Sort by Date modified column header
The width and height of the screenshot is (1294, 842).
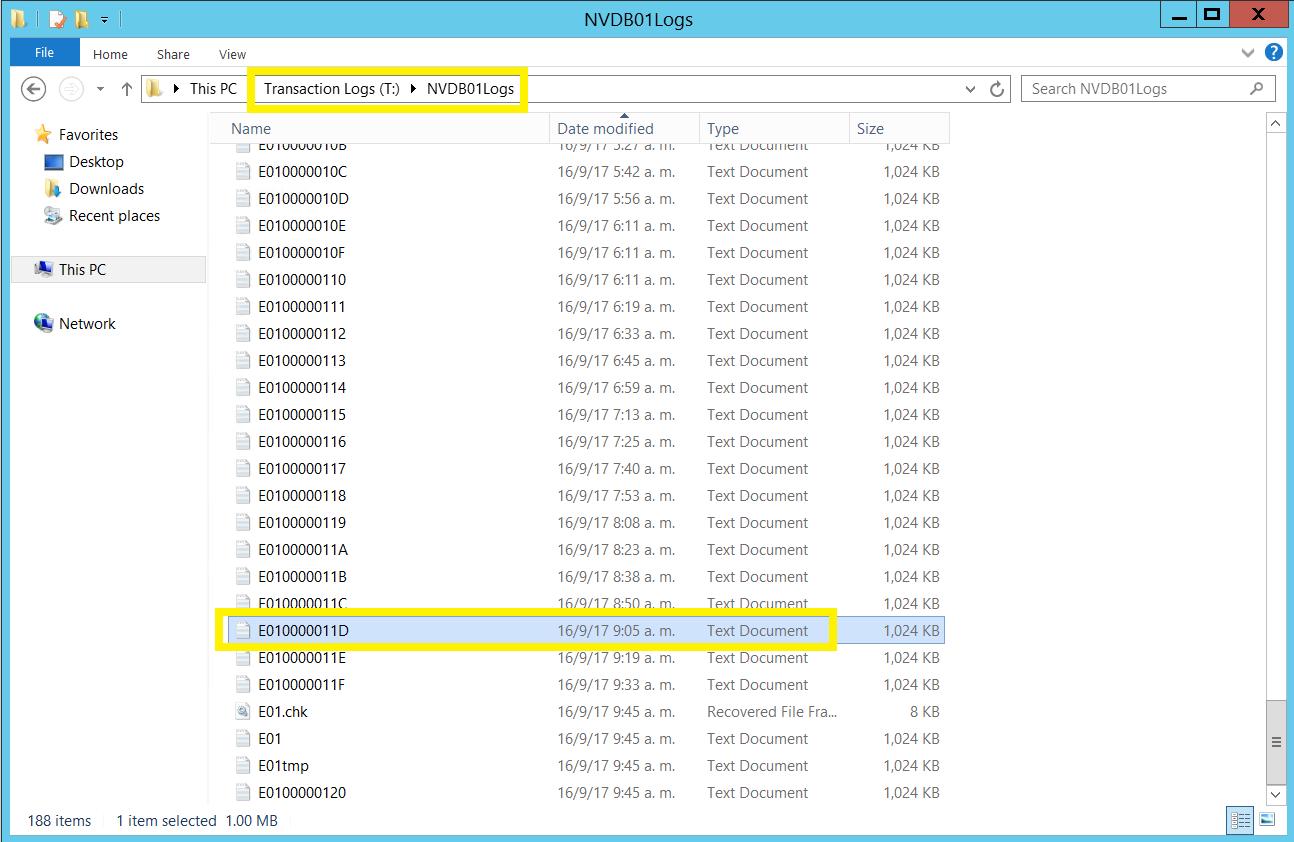tap(624, 129)
